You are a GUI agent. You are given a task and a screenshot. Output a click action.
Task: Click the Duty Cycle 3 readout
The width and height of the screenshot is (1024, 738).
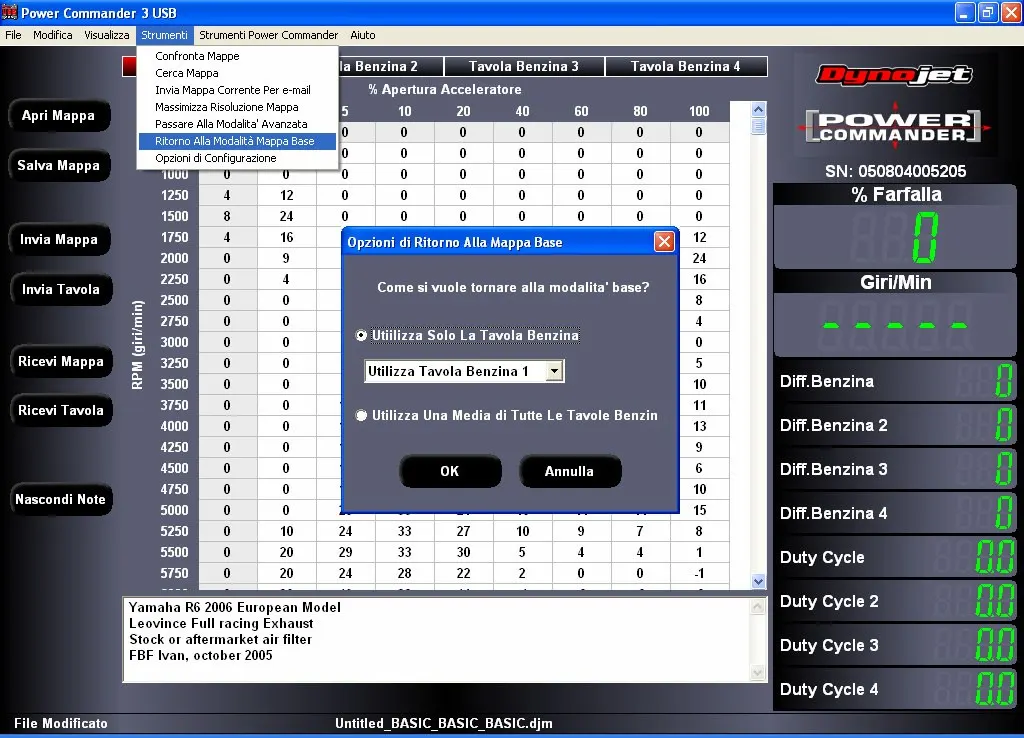[x=895, y=645]
